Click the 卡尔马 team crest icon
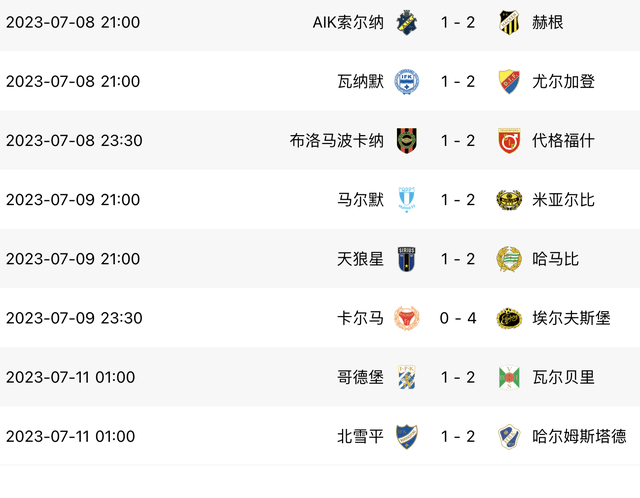 pos(406,318)
